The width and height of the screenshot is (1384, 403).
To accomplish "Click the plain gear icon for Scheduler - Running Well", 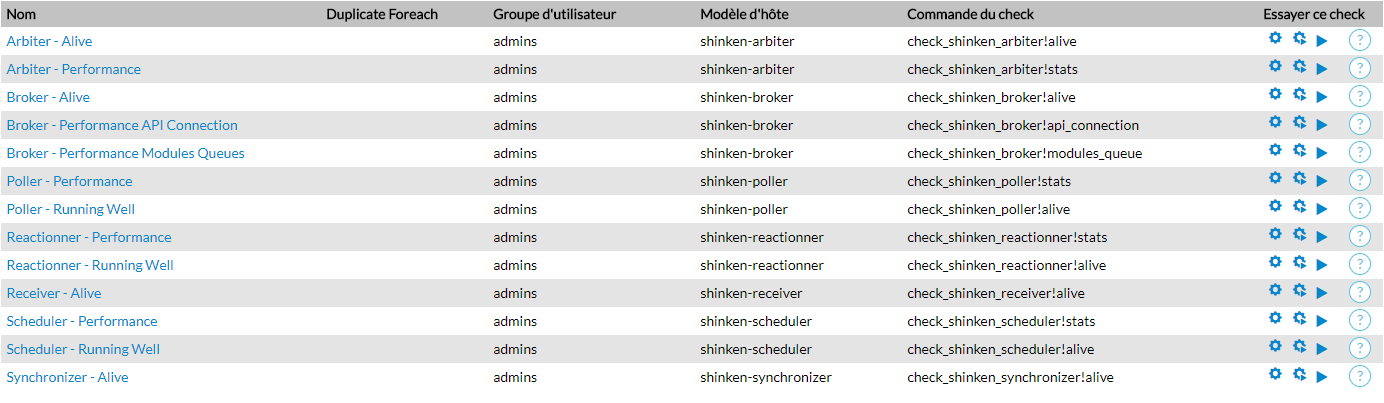I will (1275, 346).
